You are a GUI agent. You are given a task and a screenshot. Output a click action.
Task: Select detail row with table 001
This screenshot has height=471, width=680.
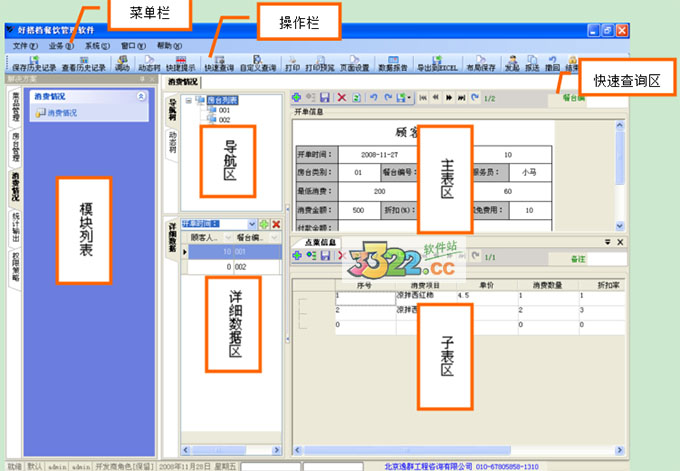tap(235, 252)
